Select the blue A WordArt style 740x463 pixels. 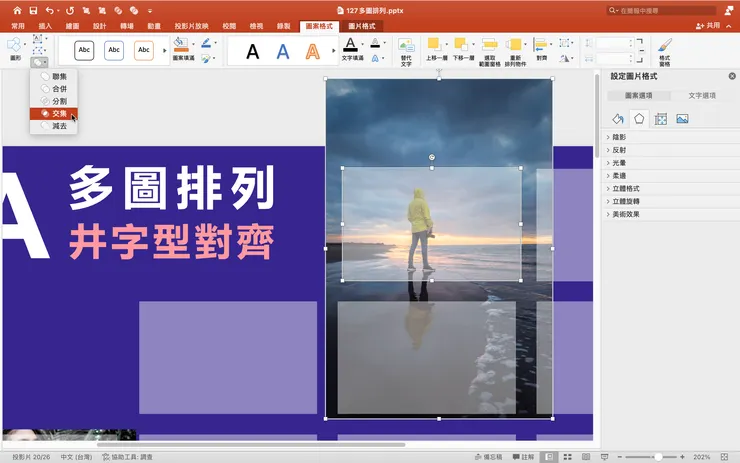(283, 51)
